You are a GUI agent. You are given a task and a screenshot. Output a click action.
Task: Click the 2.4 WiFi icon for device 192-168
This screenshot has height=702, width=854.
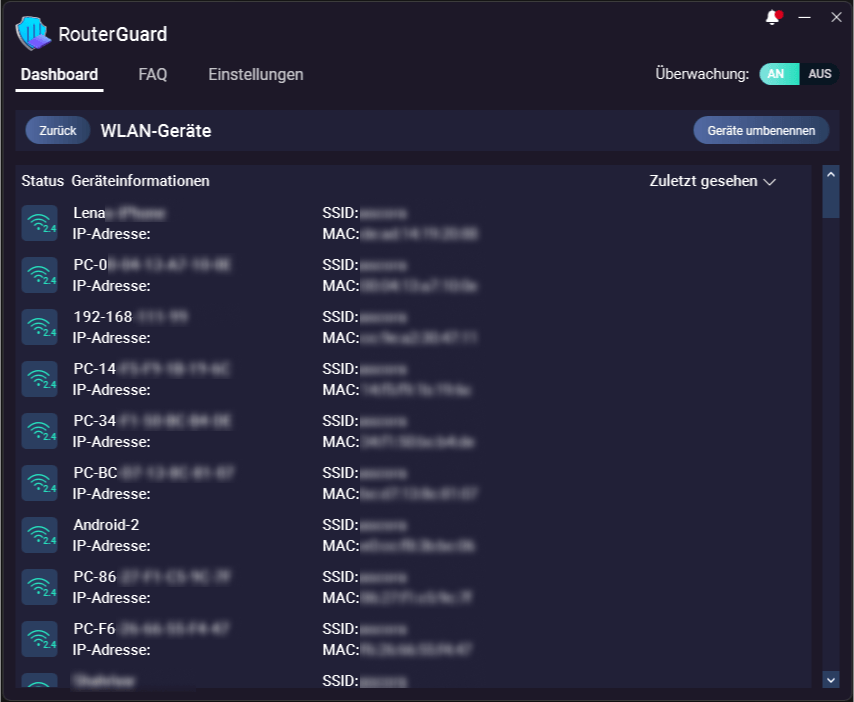(x=39, y=326)
